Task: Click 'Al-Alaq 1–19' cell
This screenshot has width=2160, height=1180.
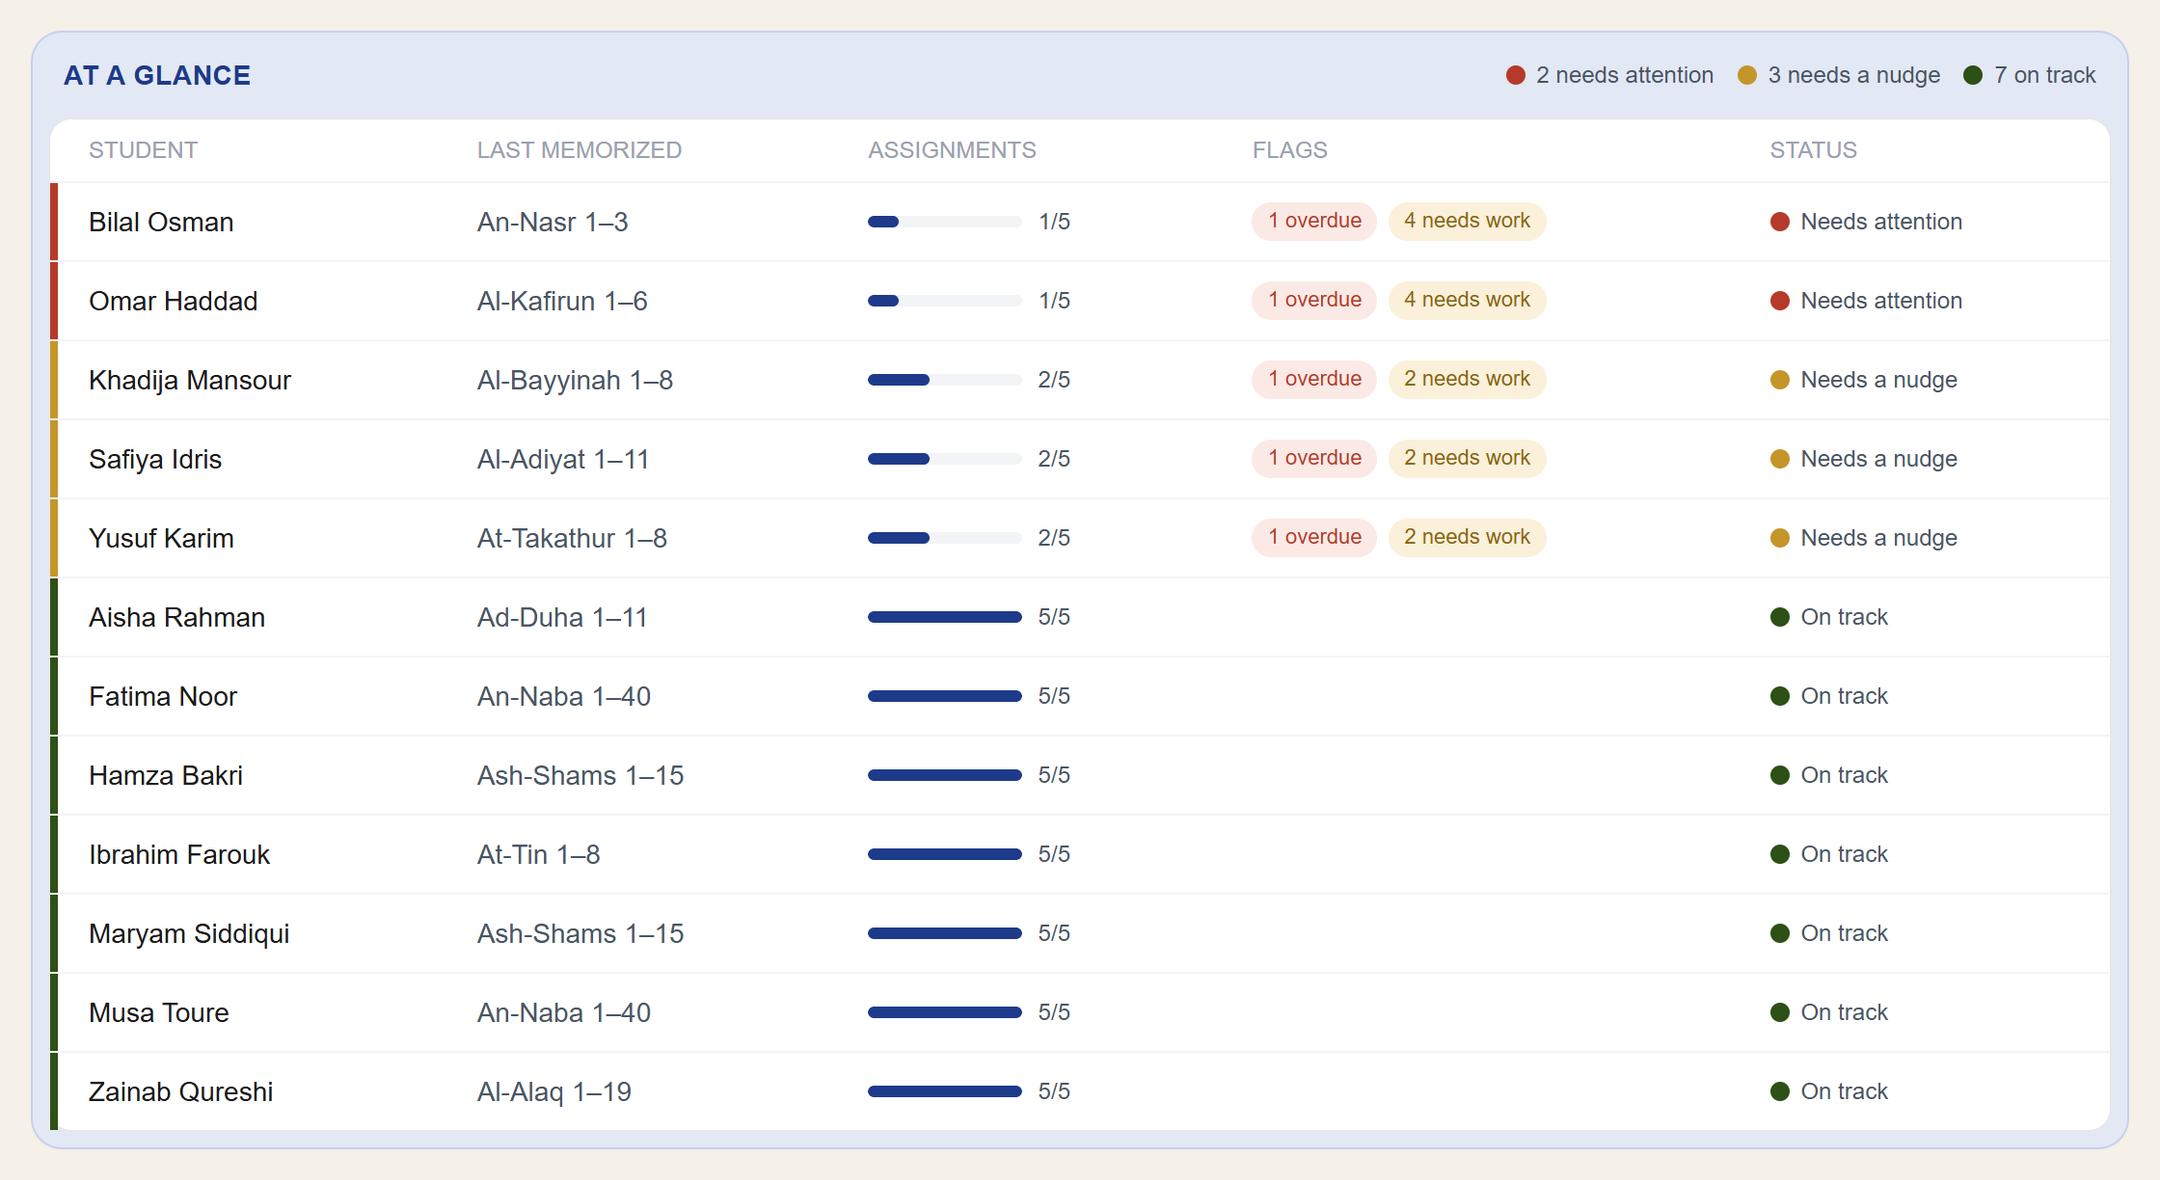Action: tap(554, 1091)
